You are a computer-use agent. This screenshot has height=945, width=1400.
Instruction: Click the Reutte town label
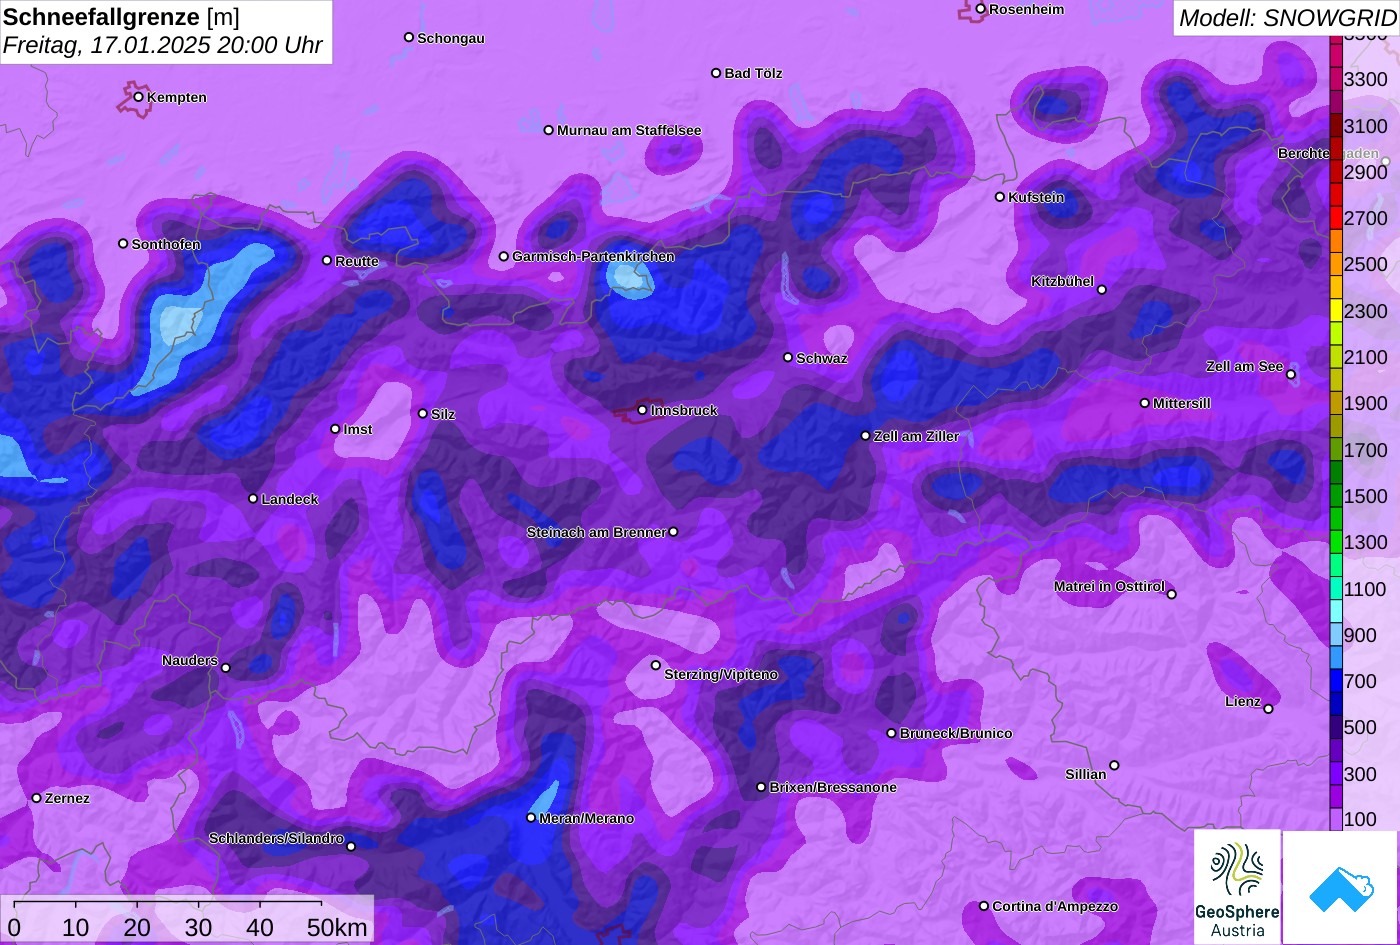(x=357, y=261)
